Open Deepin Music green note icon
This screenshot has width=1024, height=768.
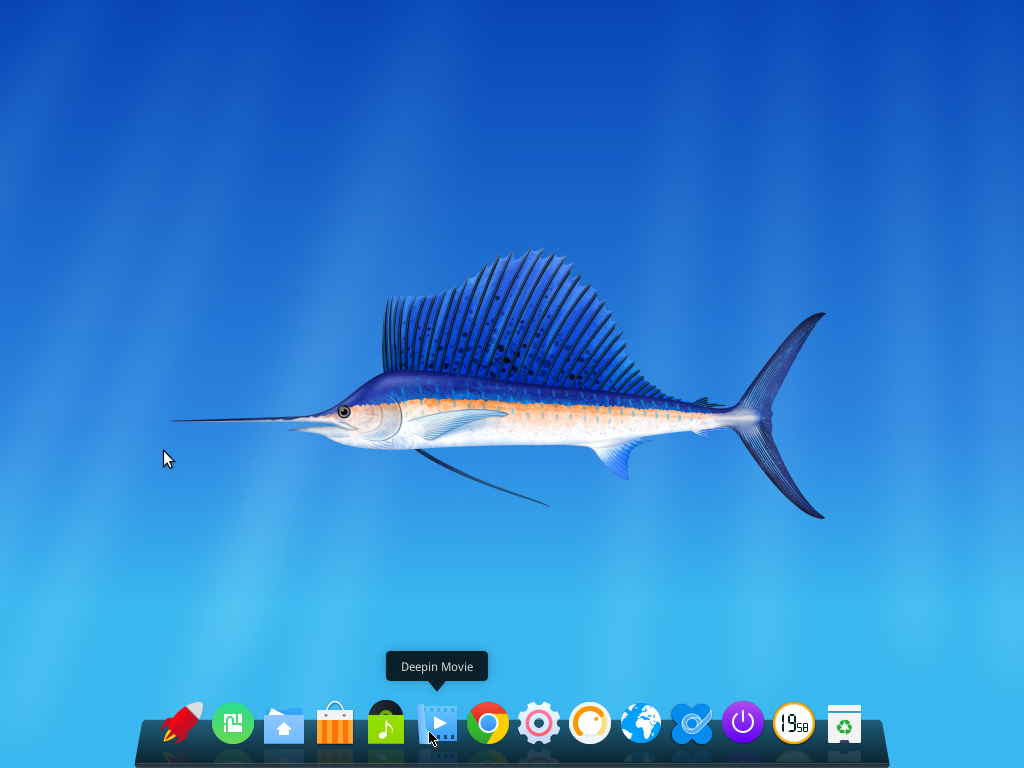tap(386, 722)
